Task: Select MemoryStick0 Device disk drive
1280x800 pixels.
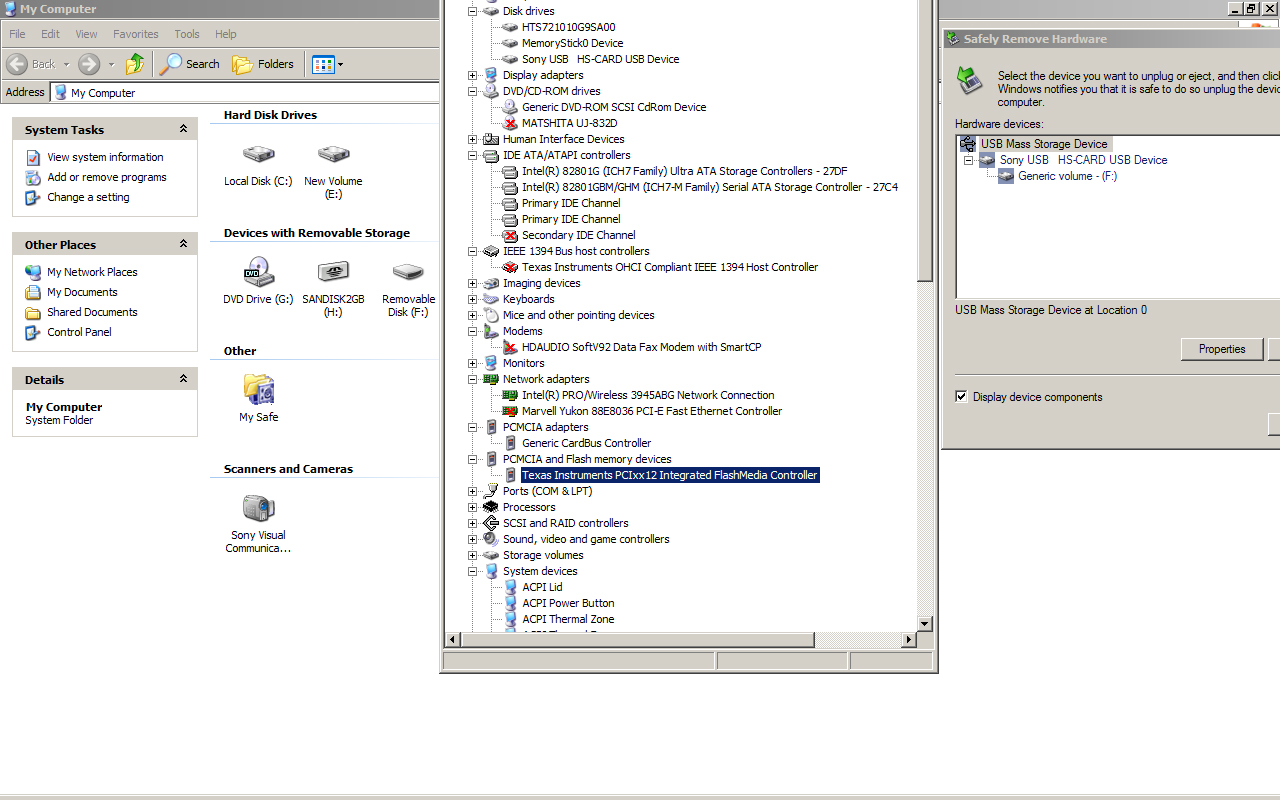Action: pyautogui.click(x=572, y=43)
